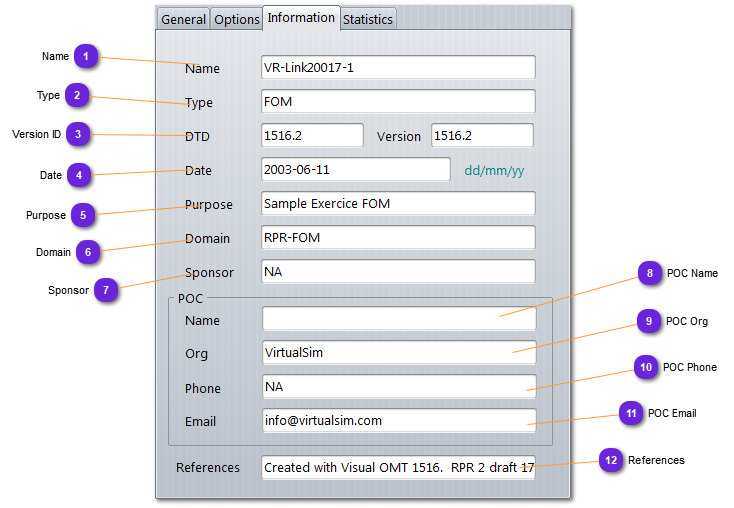Click callout badge 12 beside References
Screen dimensions: 734x508
(x=611, y=461)
